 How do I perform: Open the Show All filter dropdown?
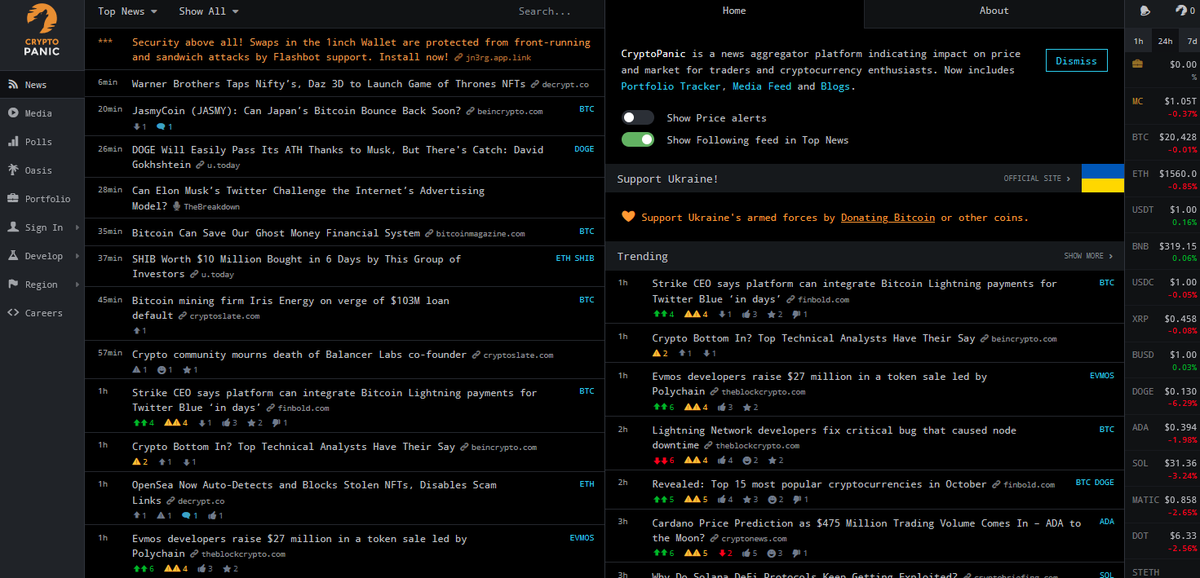[208, 11]
